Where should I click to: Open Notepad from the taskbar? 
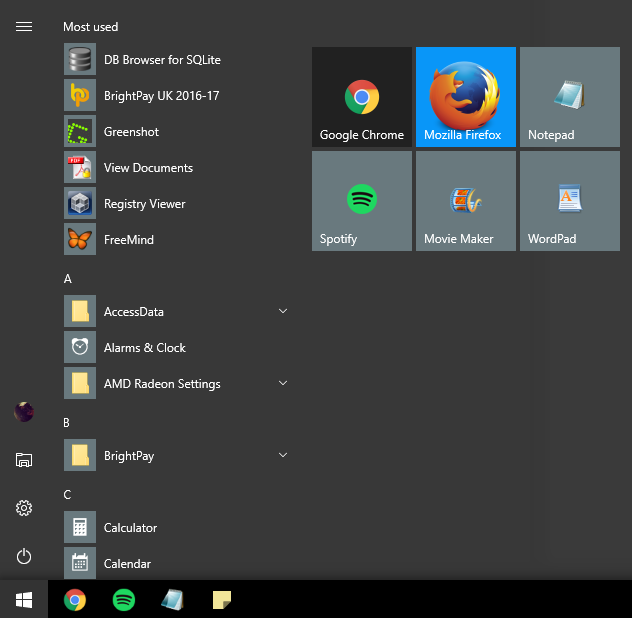click(173, 600)
